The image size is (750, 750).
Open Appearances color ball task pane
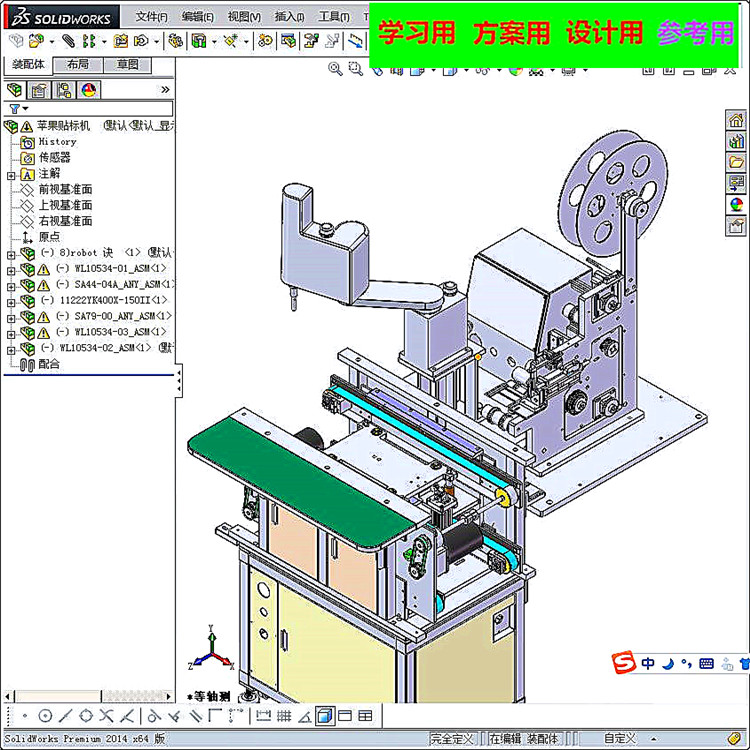pyautogui.click(x=736, y=205)
